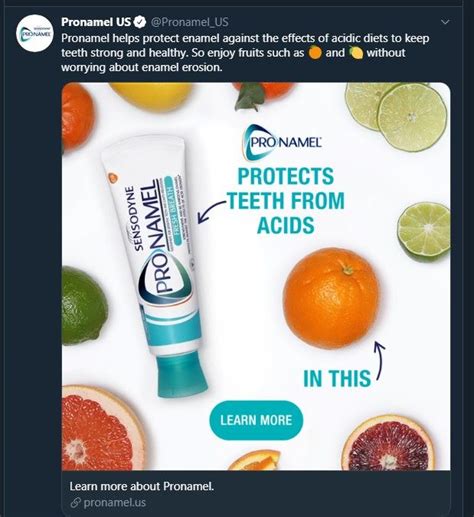Click the LEARN MORE button
Image resolution: width=474 pixels, height=517 pixels.
coord(256,420)
